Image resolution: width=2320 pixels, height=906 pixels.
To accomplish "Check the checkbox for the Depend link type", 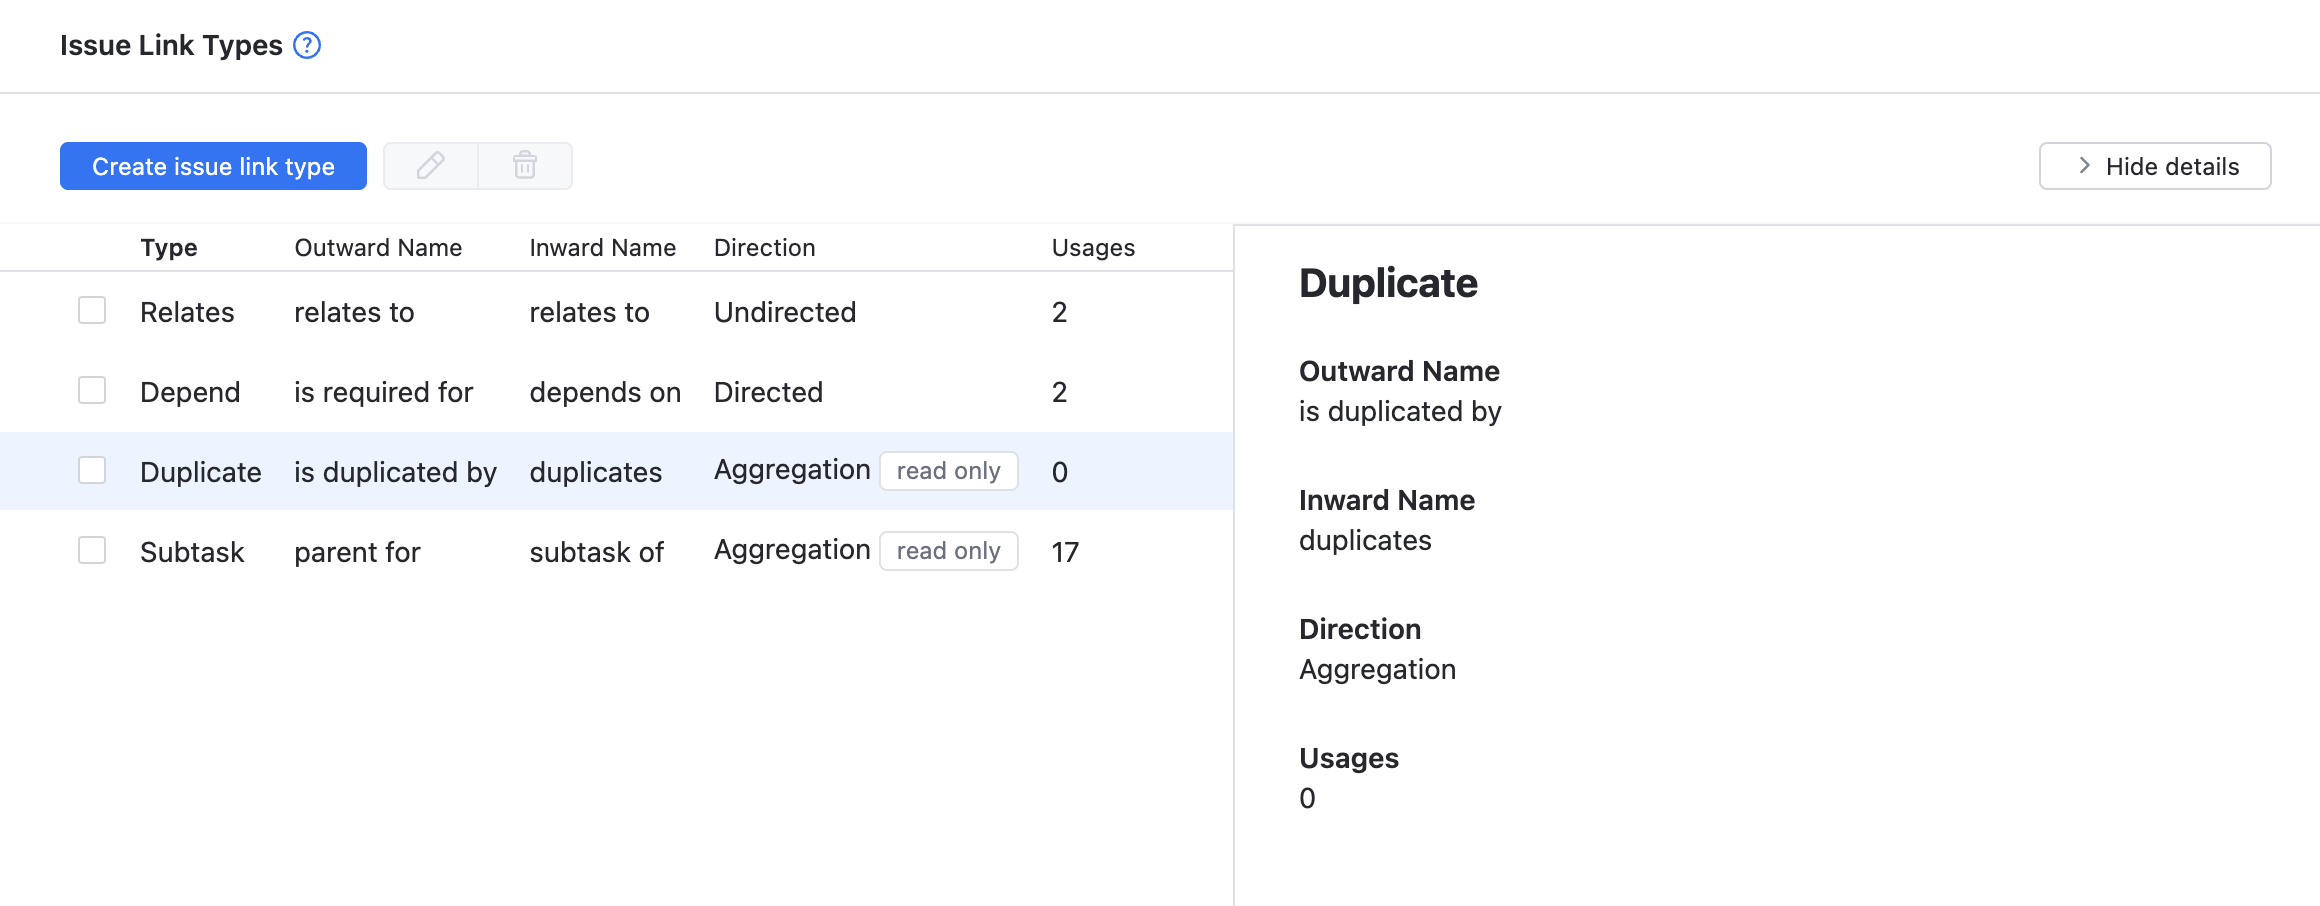I will 91,391.
